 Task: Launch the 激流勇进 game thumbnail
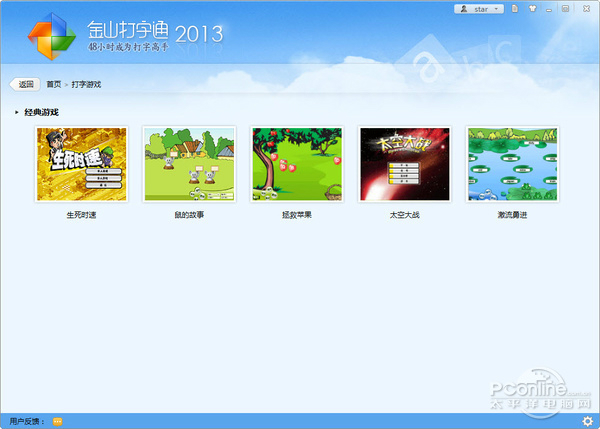pos(512,164)
